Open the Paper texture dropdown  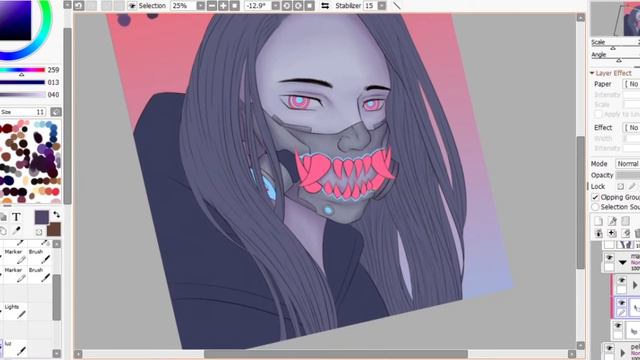pyautogui.click(x=631, y=84)
